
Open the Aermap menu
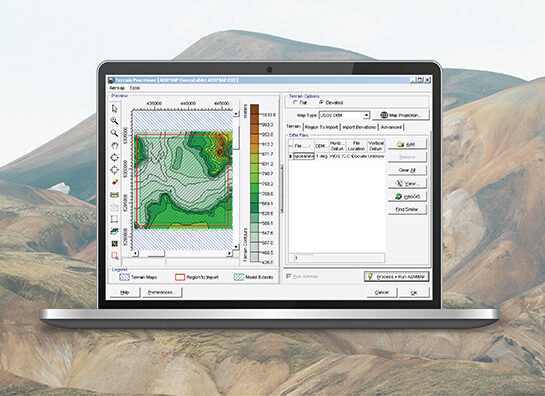pyautogui.click(x=117, y=88)
